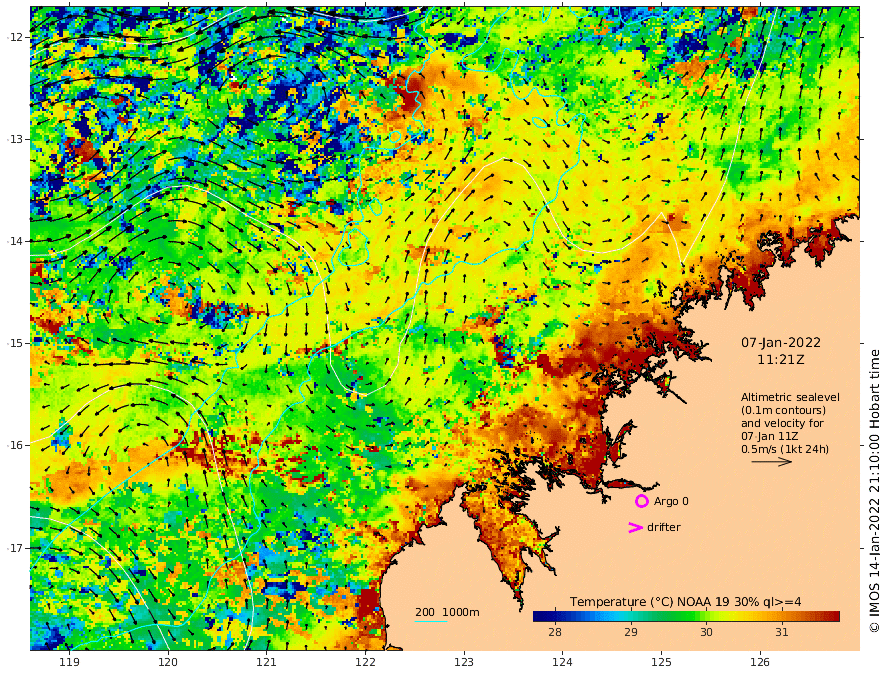The image size is (880, 680).
Task: Click the cyan 200m contour legend line
Action: [430, 621]
